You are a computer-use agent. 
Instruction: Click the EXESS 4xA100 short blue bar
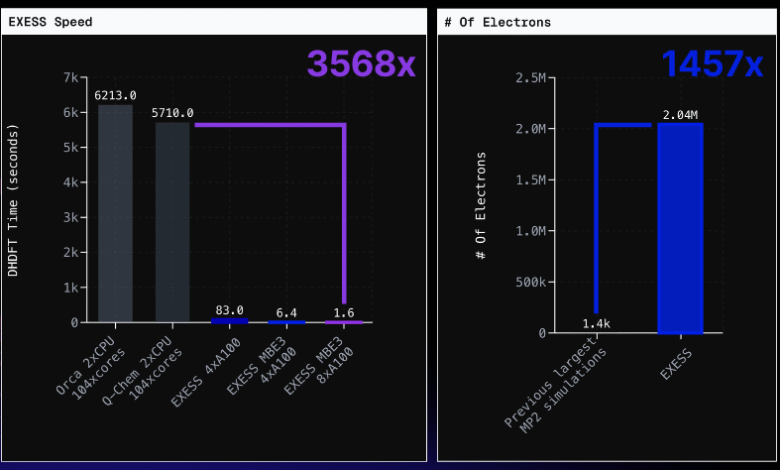(x=229, y=320)
